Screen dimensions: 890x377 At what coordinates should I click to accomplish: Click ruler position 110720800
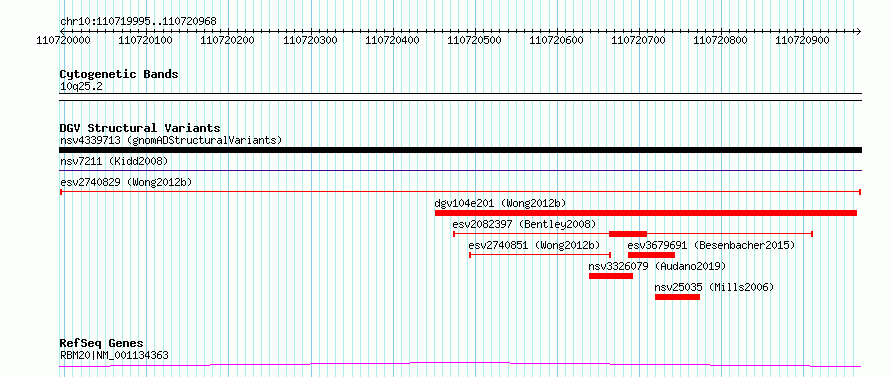point(721,41)
